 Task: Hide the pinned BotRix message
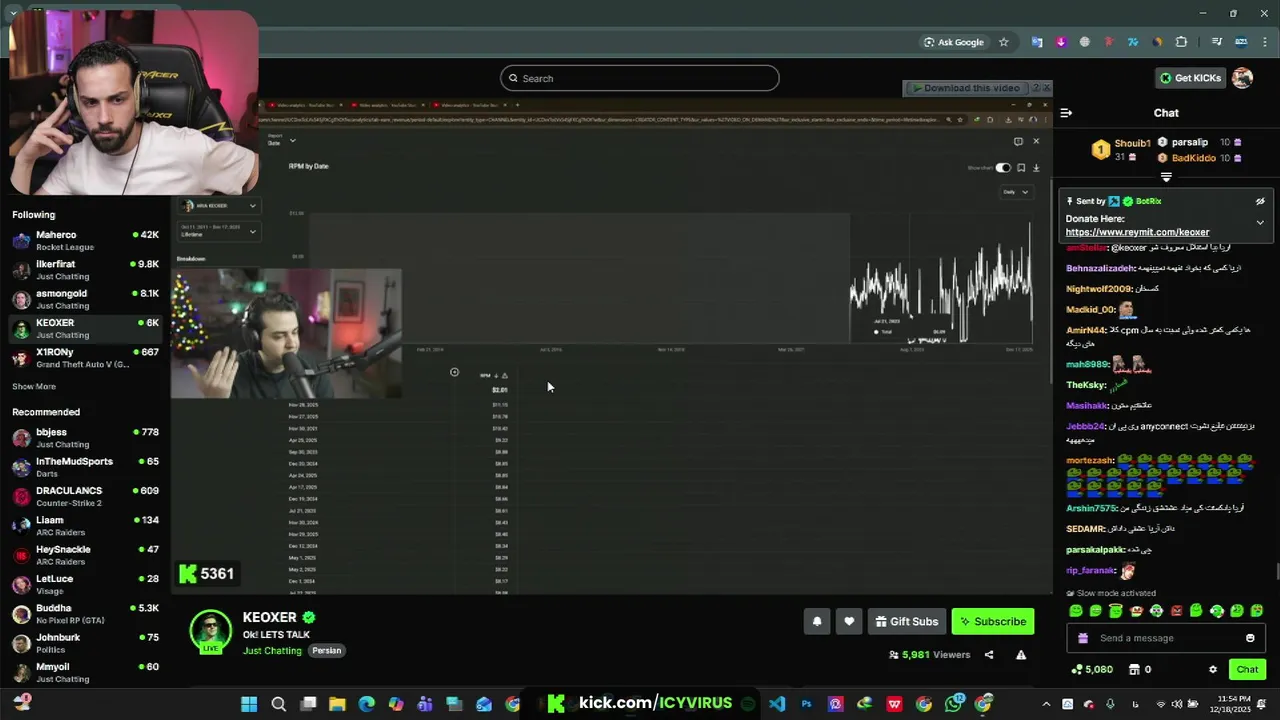[1260, 201]
